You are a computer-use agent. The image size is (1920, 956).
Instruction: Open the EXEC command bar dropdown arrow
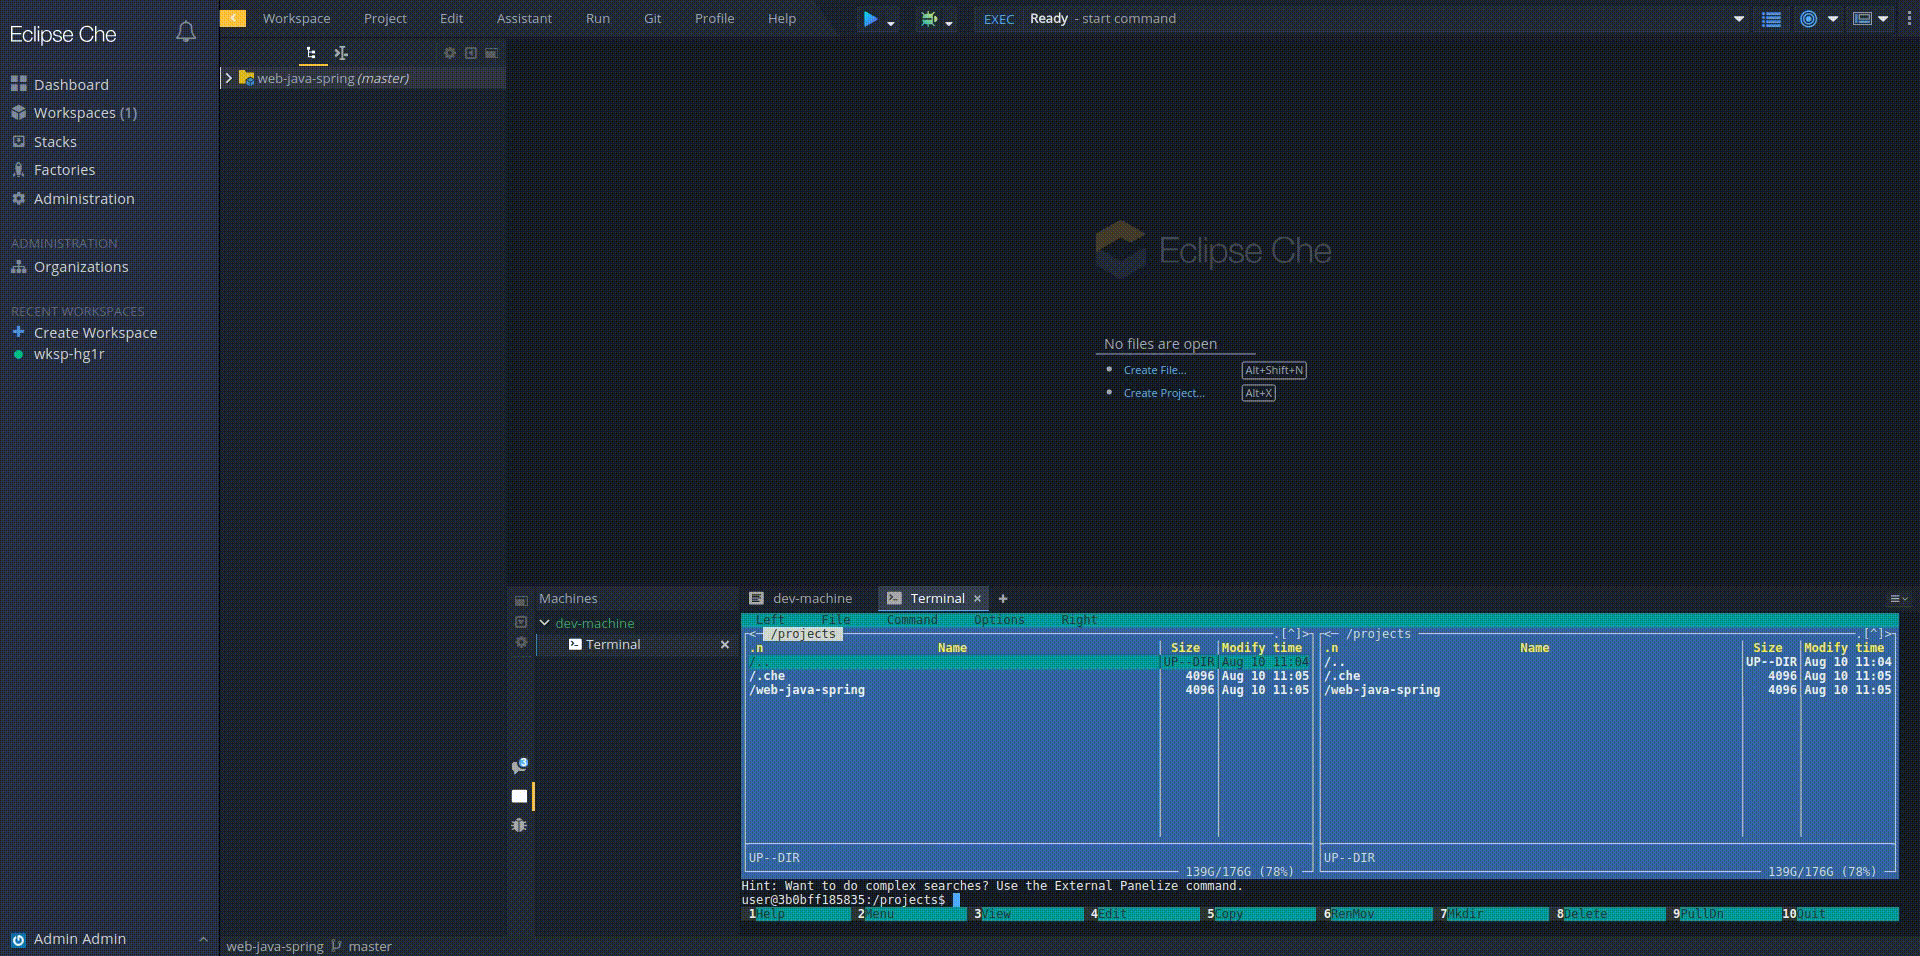pos(1739,19)
